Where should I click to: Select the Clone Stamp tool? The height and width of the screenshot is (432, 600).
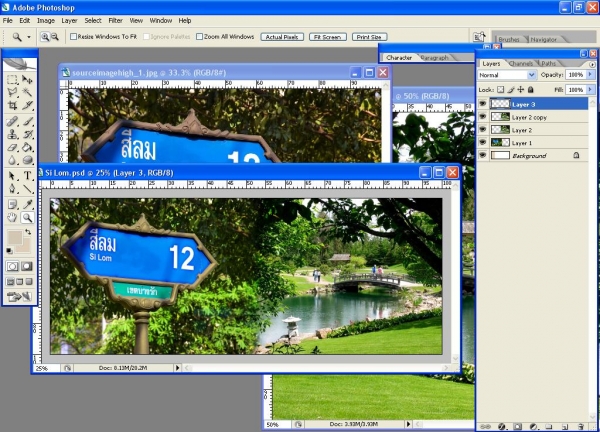click(x=12, y=134)
